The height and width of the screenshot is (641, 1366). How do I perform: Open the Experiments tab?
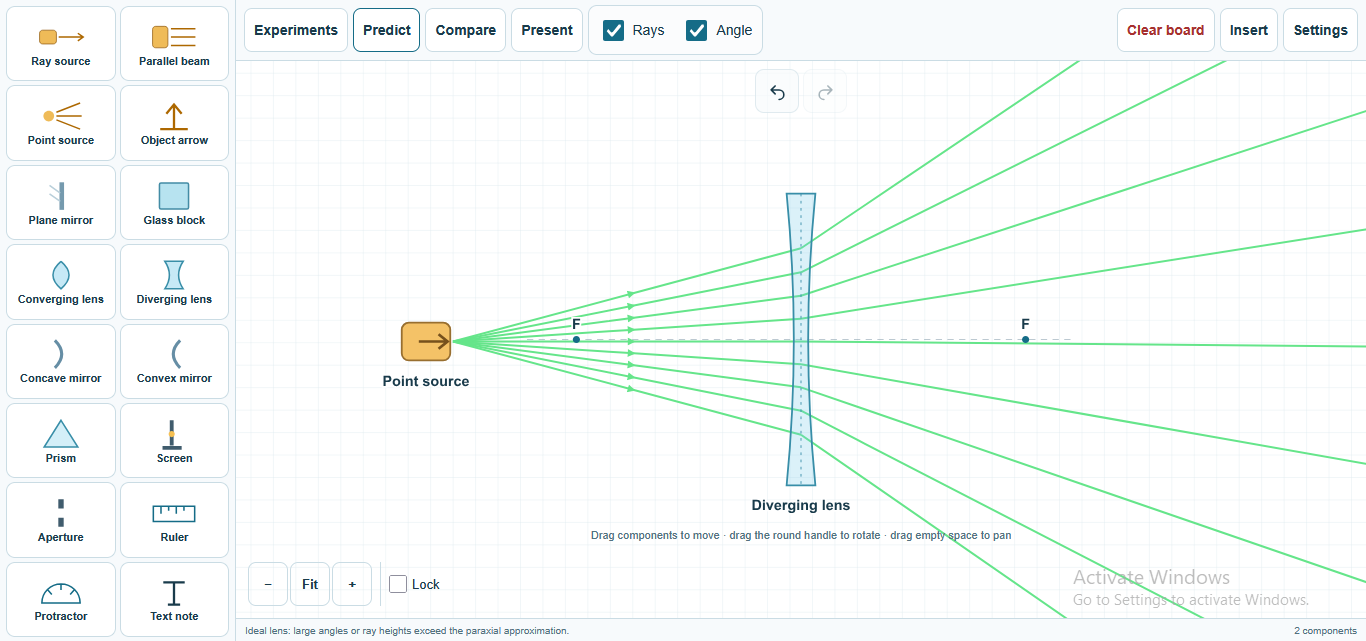point(296,30)
